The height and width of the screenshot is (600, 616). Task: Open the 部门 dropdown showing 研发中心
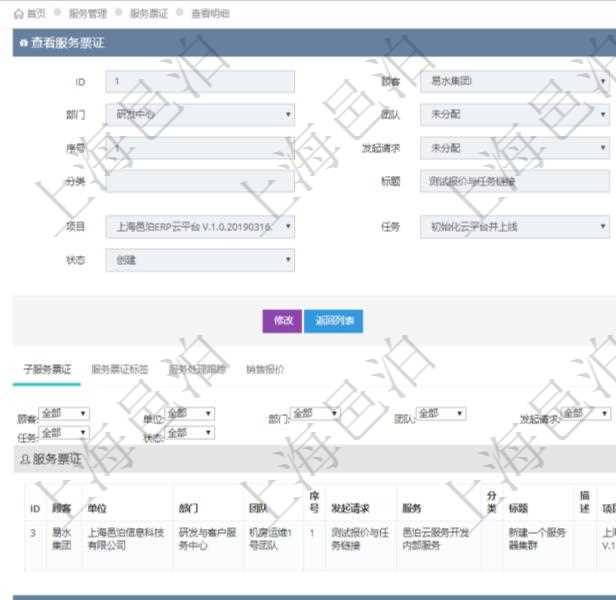click(x=200, y=115)
